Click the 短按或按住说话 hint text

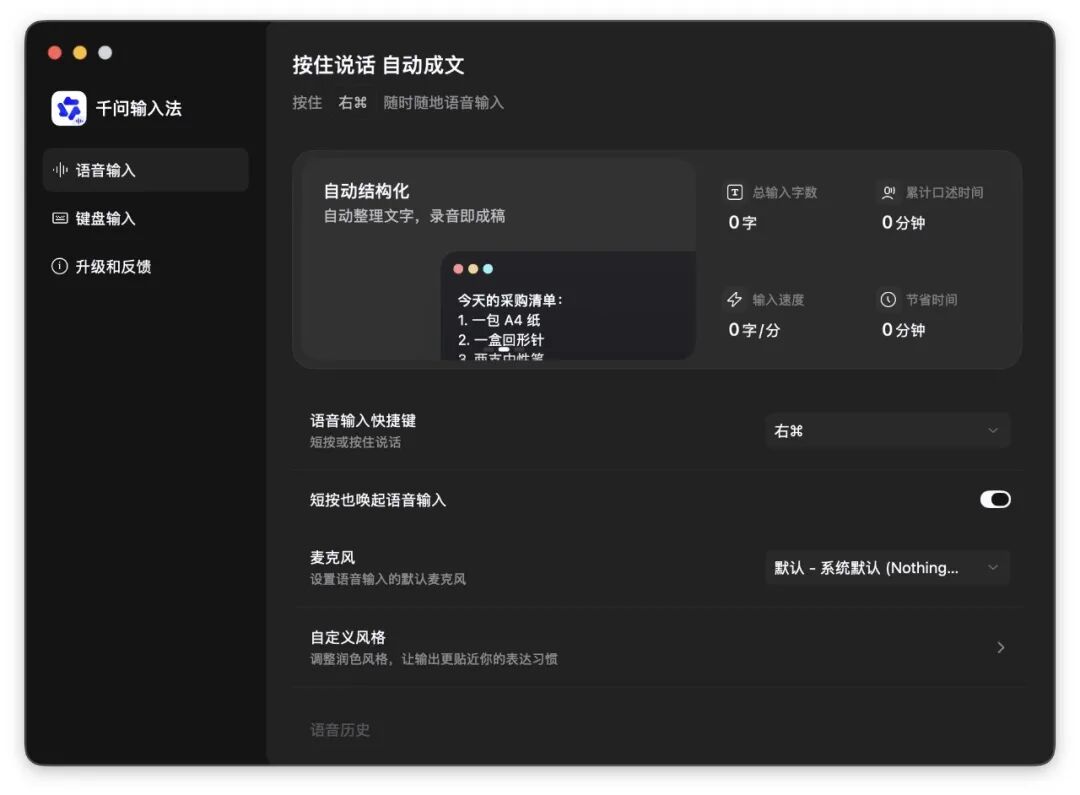tap(355, 442)
